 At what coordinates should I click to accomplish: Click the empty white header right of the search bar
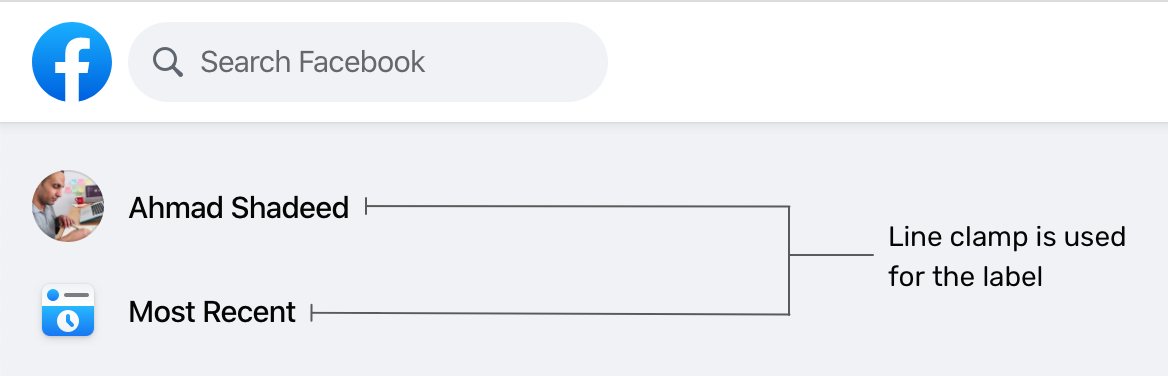(x=886, y=62)
